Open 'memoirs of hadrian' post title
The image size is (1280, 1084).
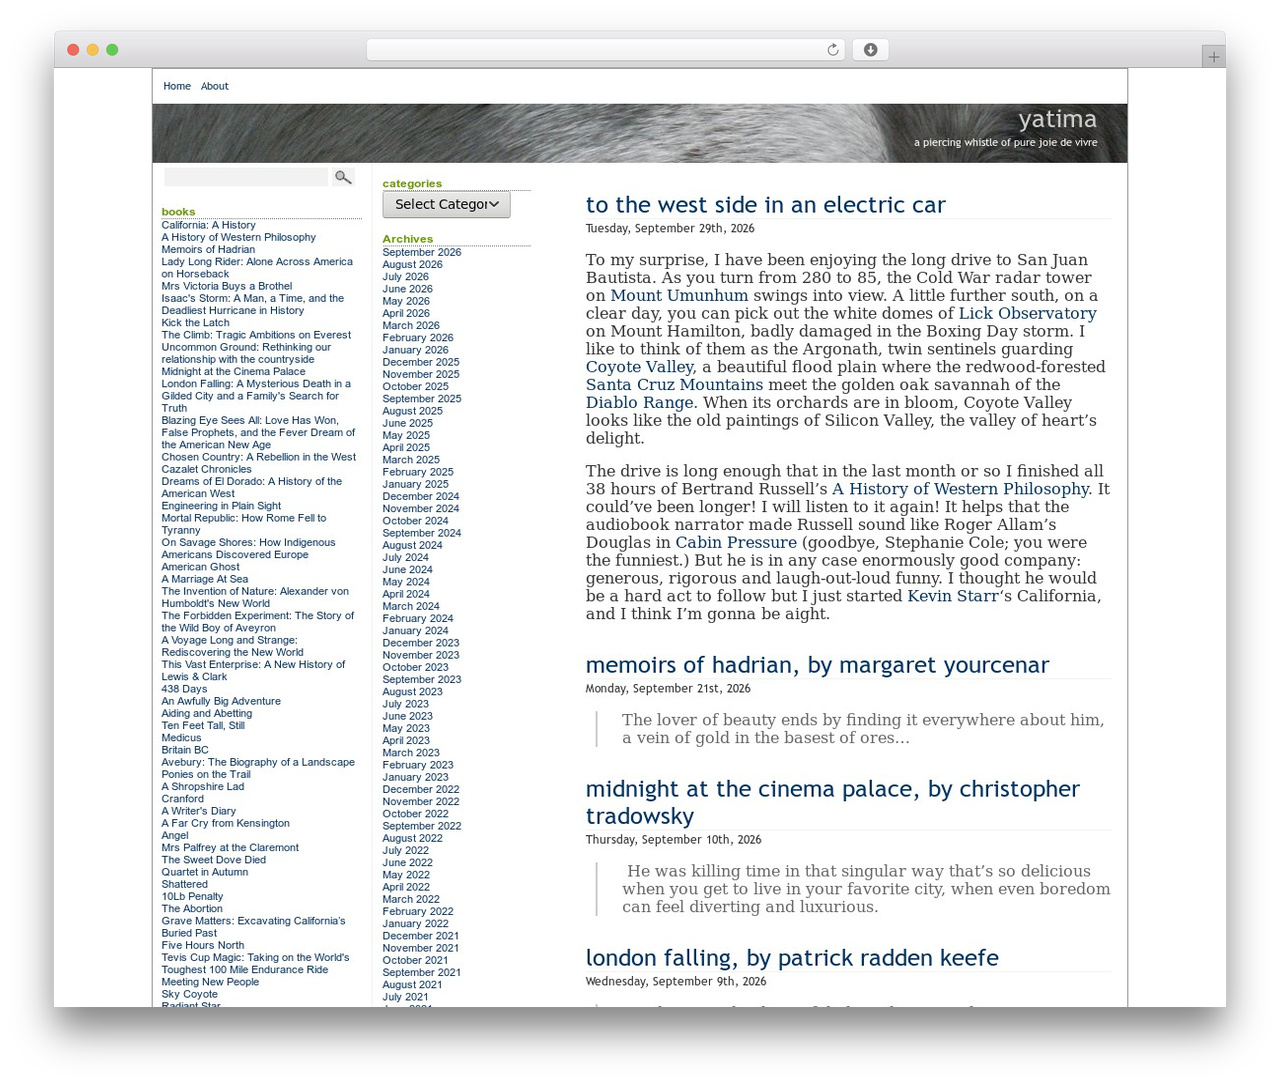coord(817,665)
